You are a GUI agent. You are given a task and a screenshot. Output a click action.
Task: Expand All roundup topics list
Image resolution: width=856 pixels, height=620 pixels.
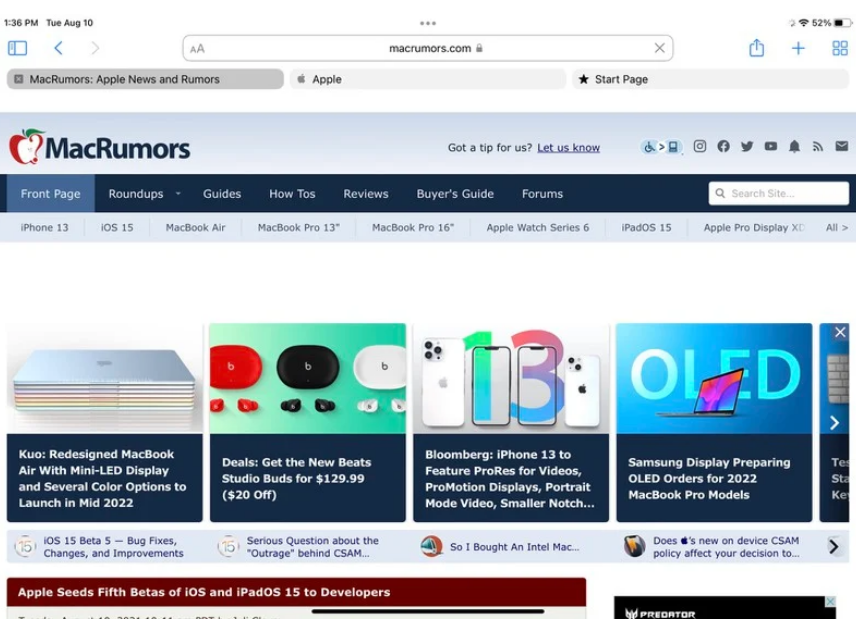(836, 228)
